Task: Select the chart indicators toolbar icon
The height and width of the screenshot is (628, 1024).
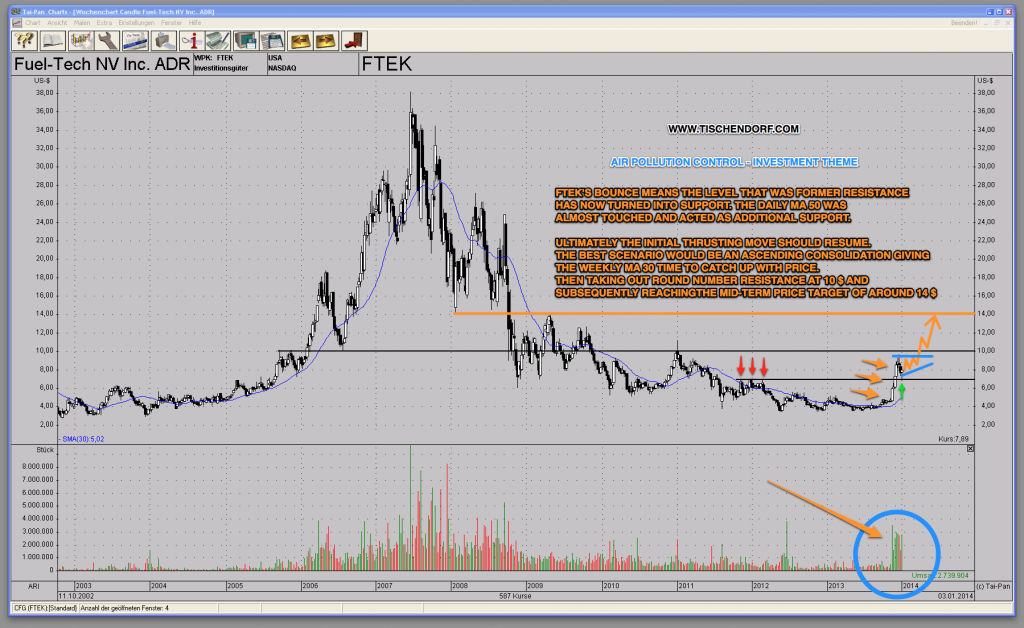Action: (x=82, y=40)
